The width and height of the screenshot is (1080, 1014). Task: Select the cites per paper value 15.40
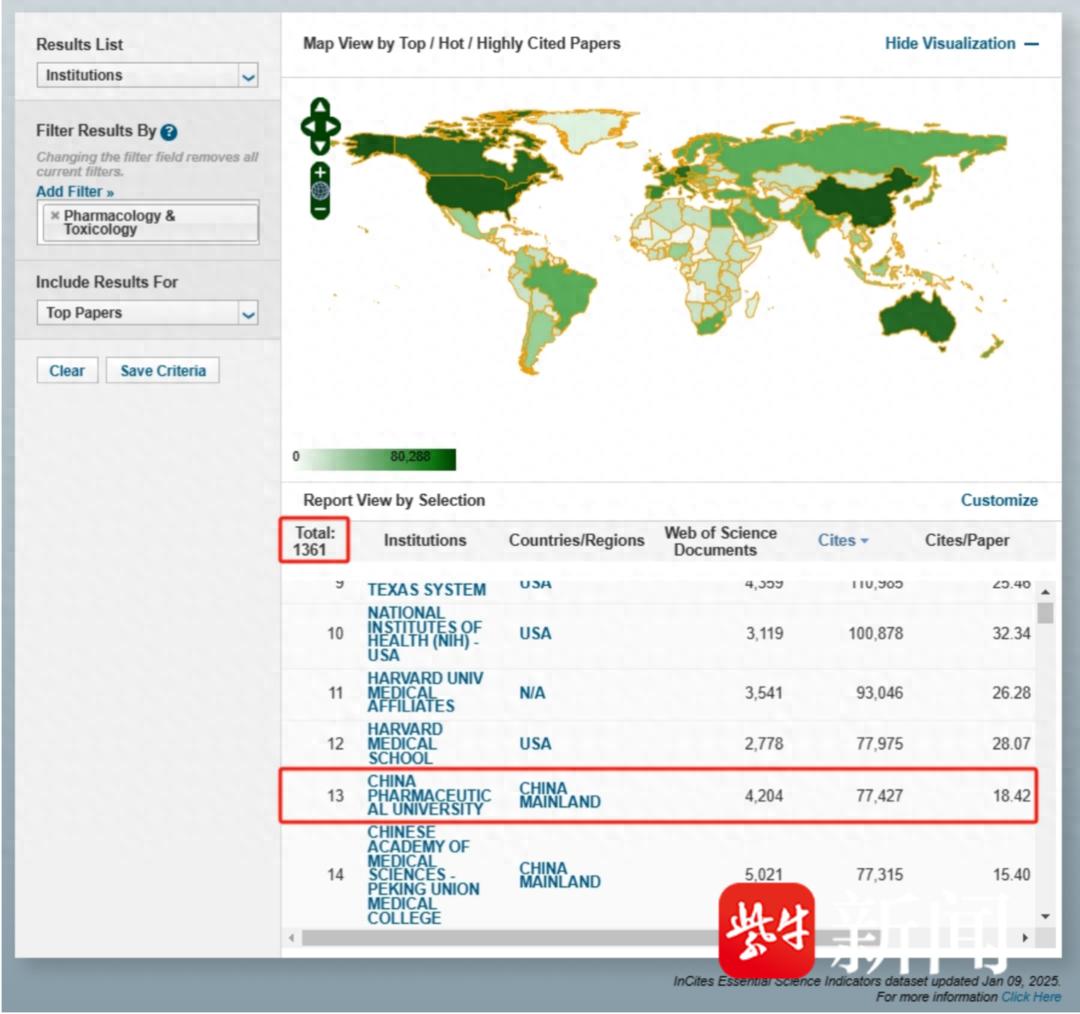click(1011, 875)
